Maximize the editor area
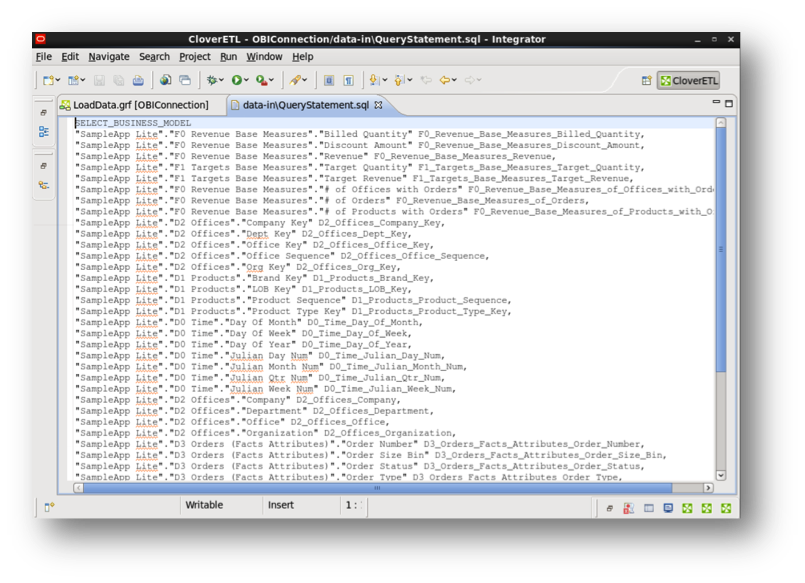This screenshot has height=583, width=805. [x=729, y=104]
